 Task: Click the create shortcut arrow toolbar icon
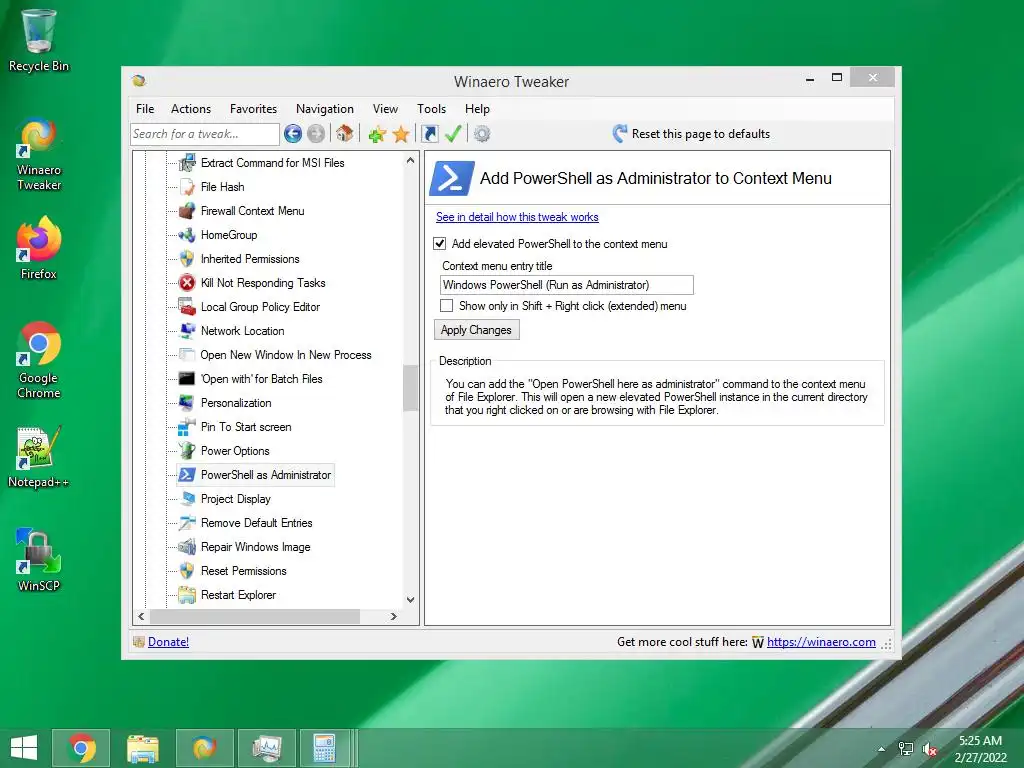[x=430, y=134]
